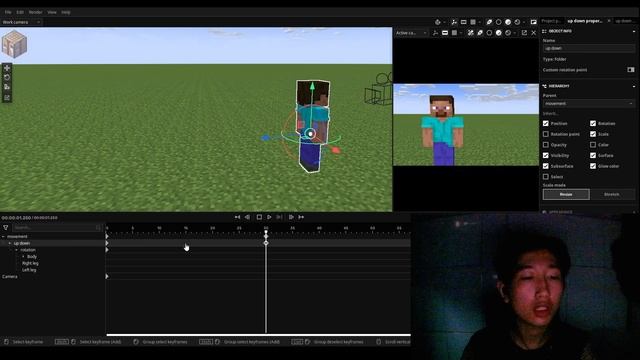Click the snap icon on the Work camera toolbar
Image resolution: width=640 pixels, height=360 pixels.
tap(438, 22)
